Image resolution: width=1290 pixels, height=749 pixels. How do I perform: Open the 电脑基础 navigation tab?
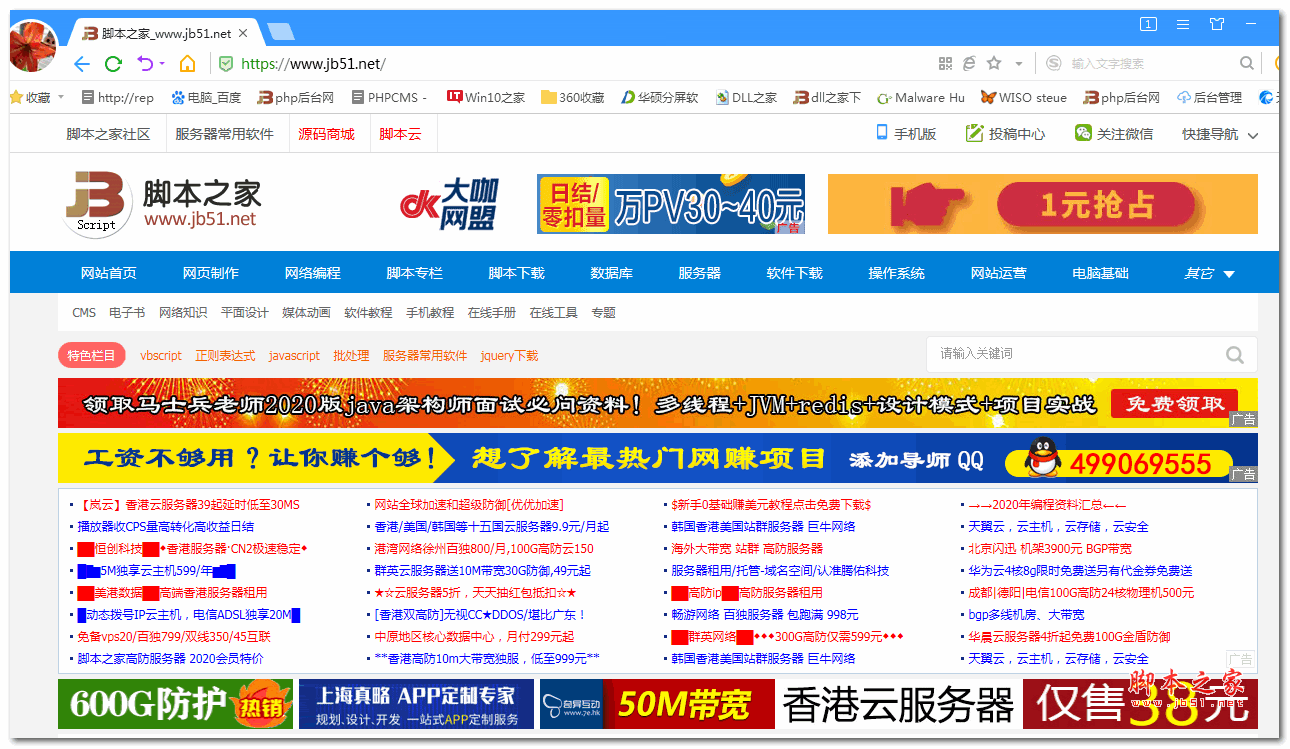[1101, 273]
